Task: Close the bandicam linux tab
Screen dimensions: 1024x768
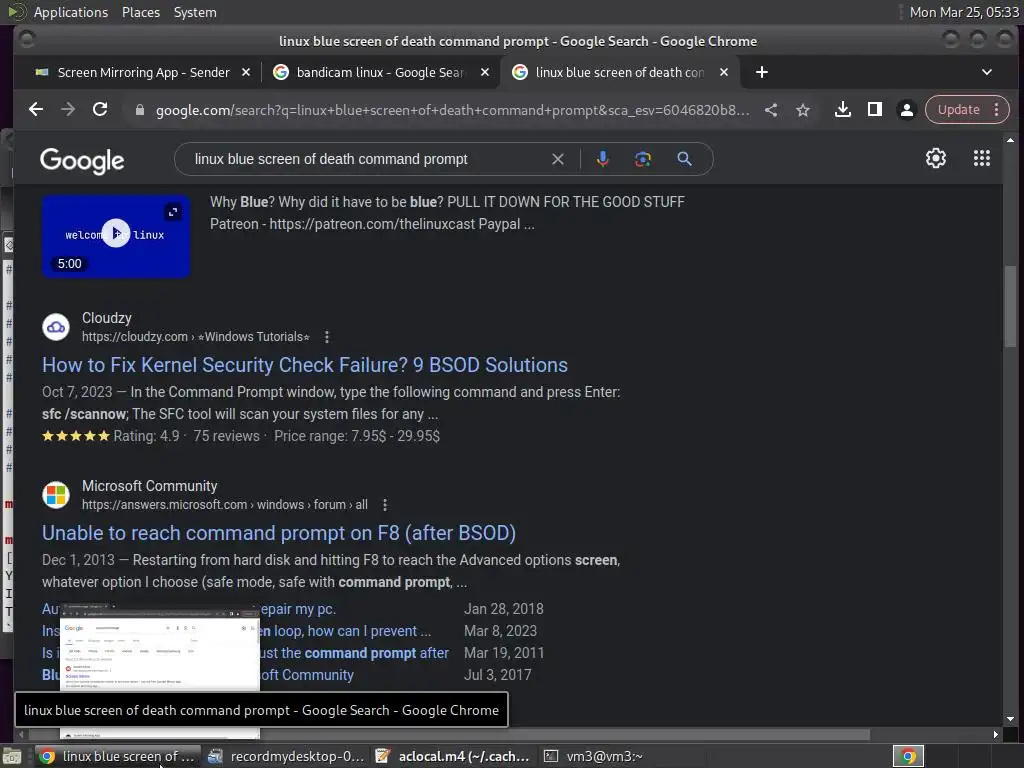Action: click(x=485, y=72)
